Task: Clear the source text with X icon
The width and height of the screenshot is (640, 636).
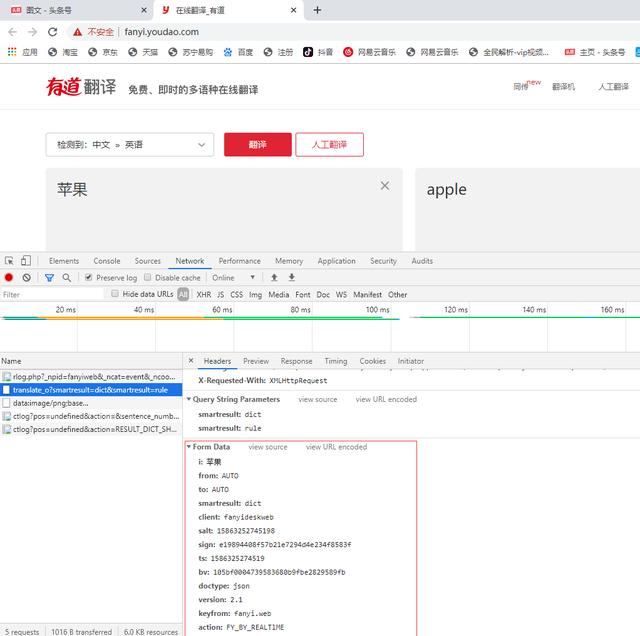Action: point(384,186)
